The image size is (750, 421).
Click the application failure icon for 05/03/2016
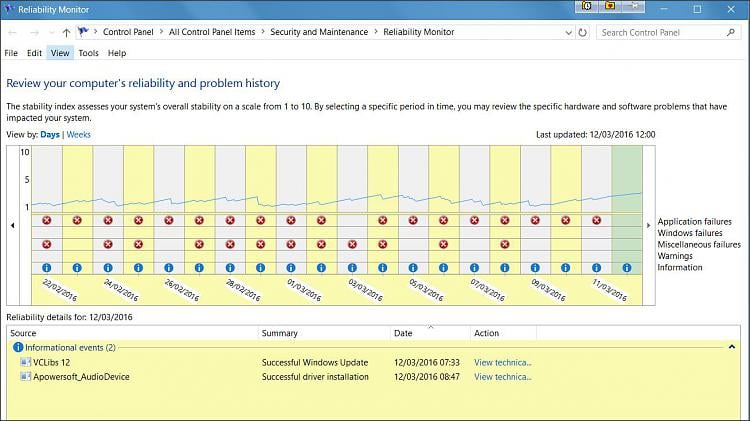click(x=413, y=220)
